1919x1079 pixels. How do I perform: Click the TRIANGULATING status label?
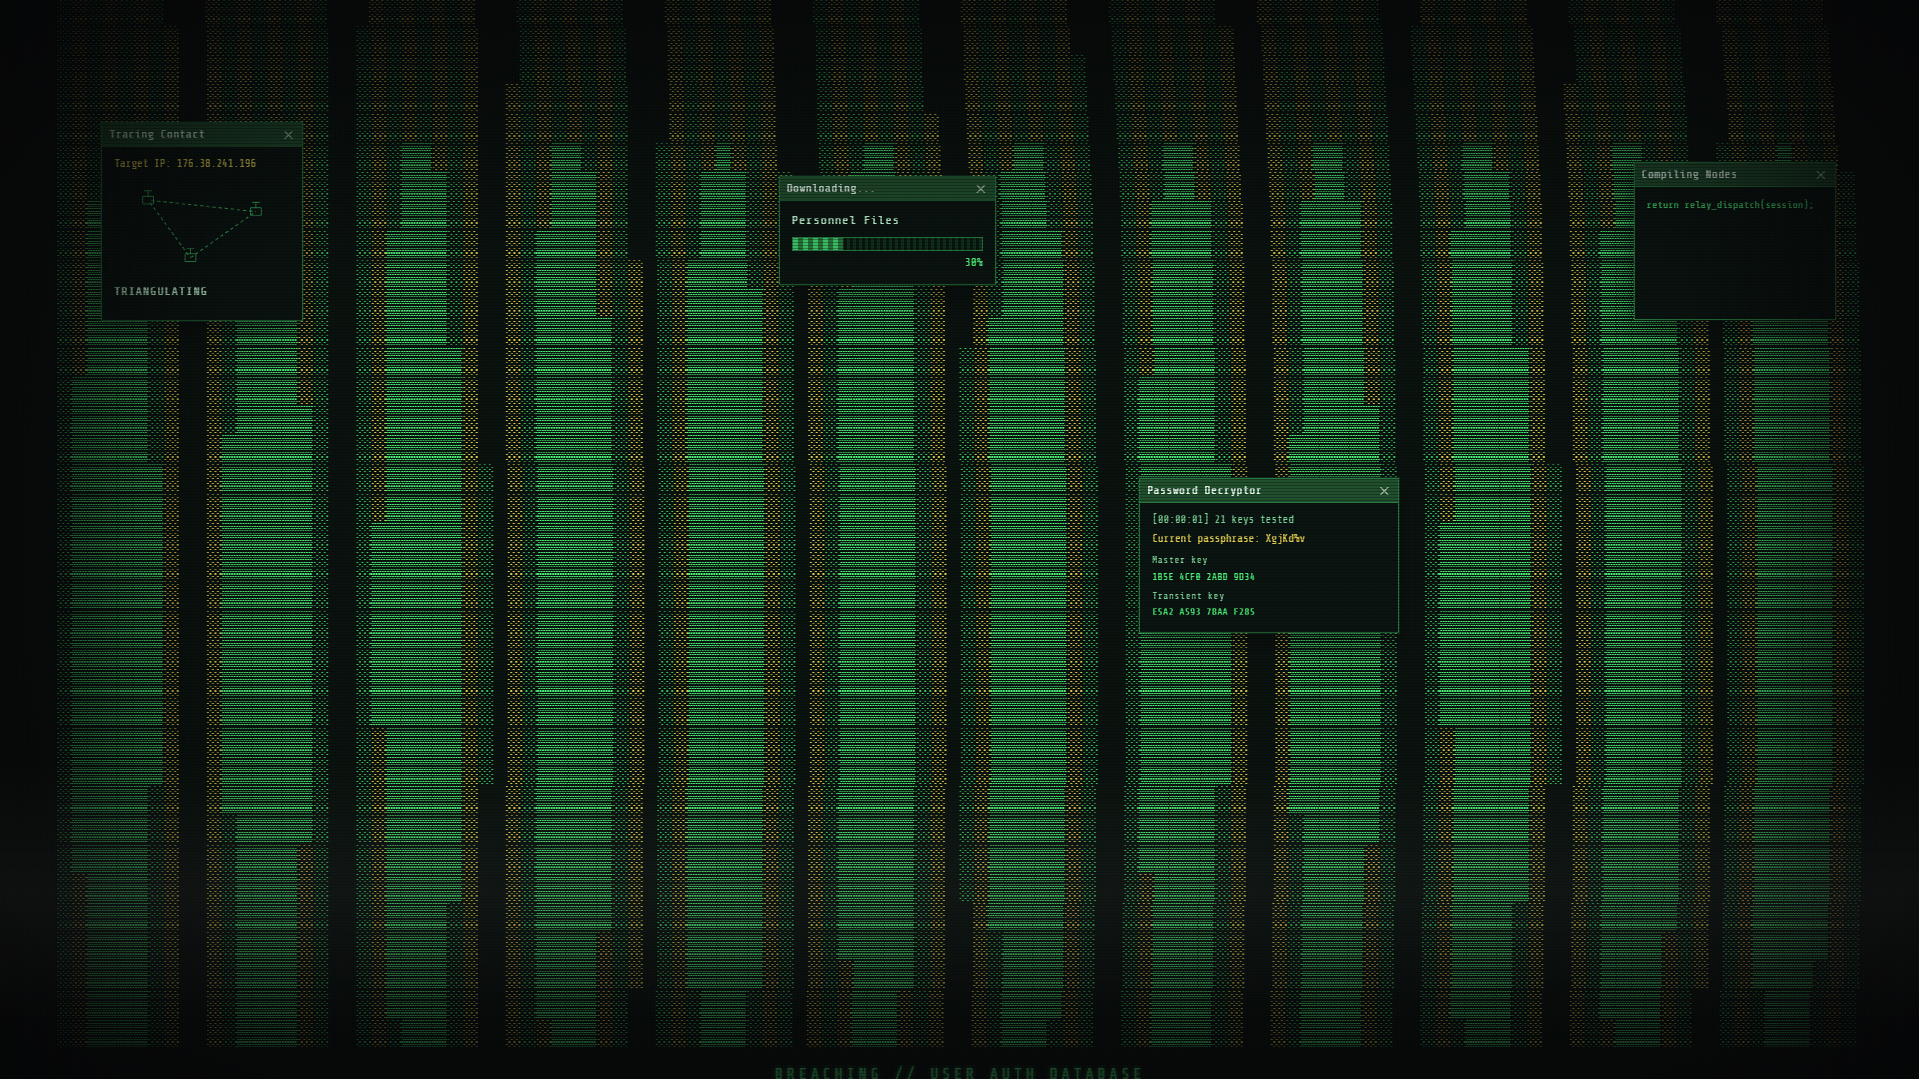click(x=161, y=292)
